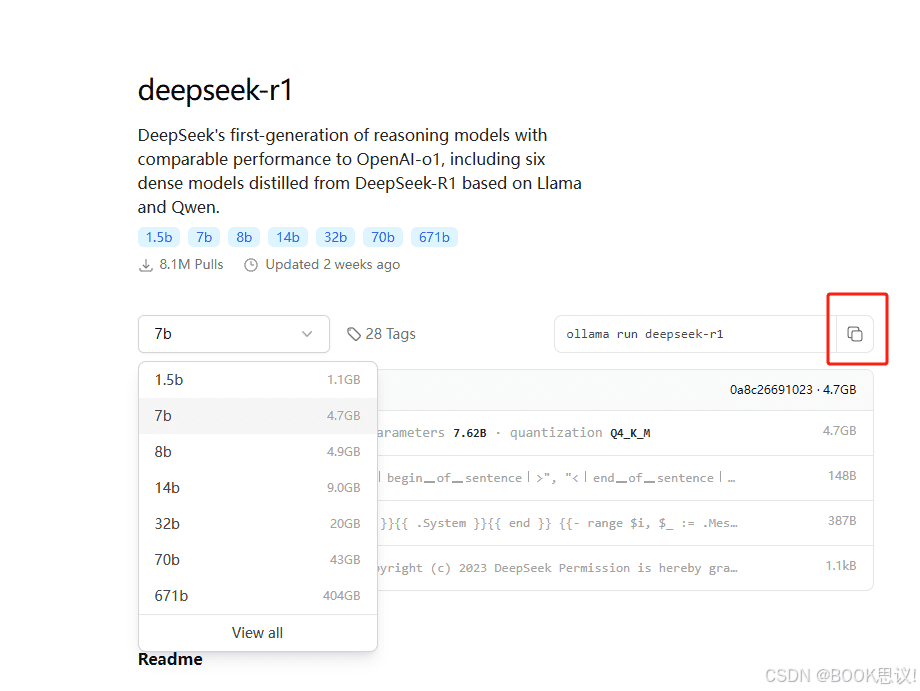920x691 pixels.
Task: Click the deepseek-r1 page title
Action: (215, 90)
